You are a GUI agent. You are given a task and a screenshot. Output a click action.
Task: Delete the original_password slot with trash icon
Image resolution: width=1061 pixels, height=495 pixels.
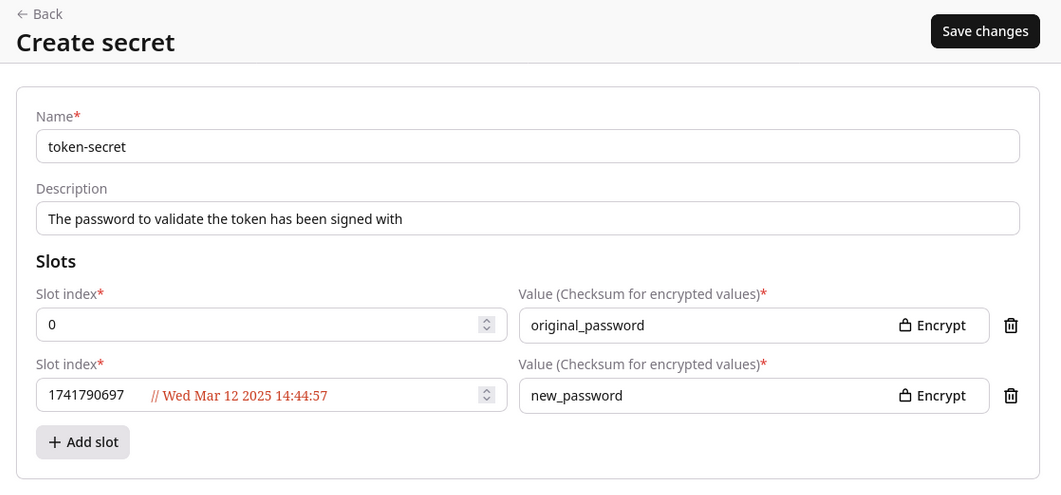pyautogui.click(x=1011, y=325)
